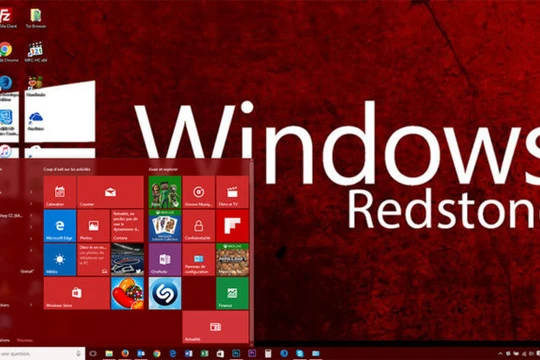Launch the Flipboard tile

[x=232, y=226]
